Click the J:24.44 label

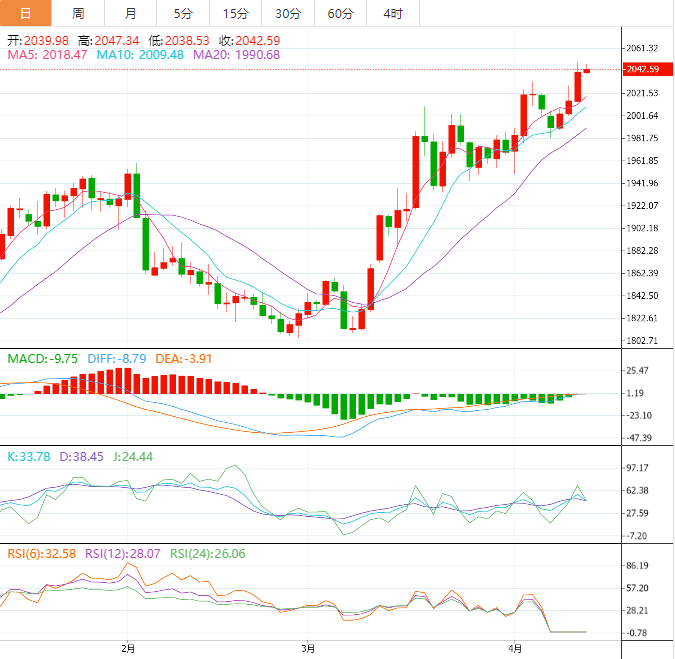[133, 456]
